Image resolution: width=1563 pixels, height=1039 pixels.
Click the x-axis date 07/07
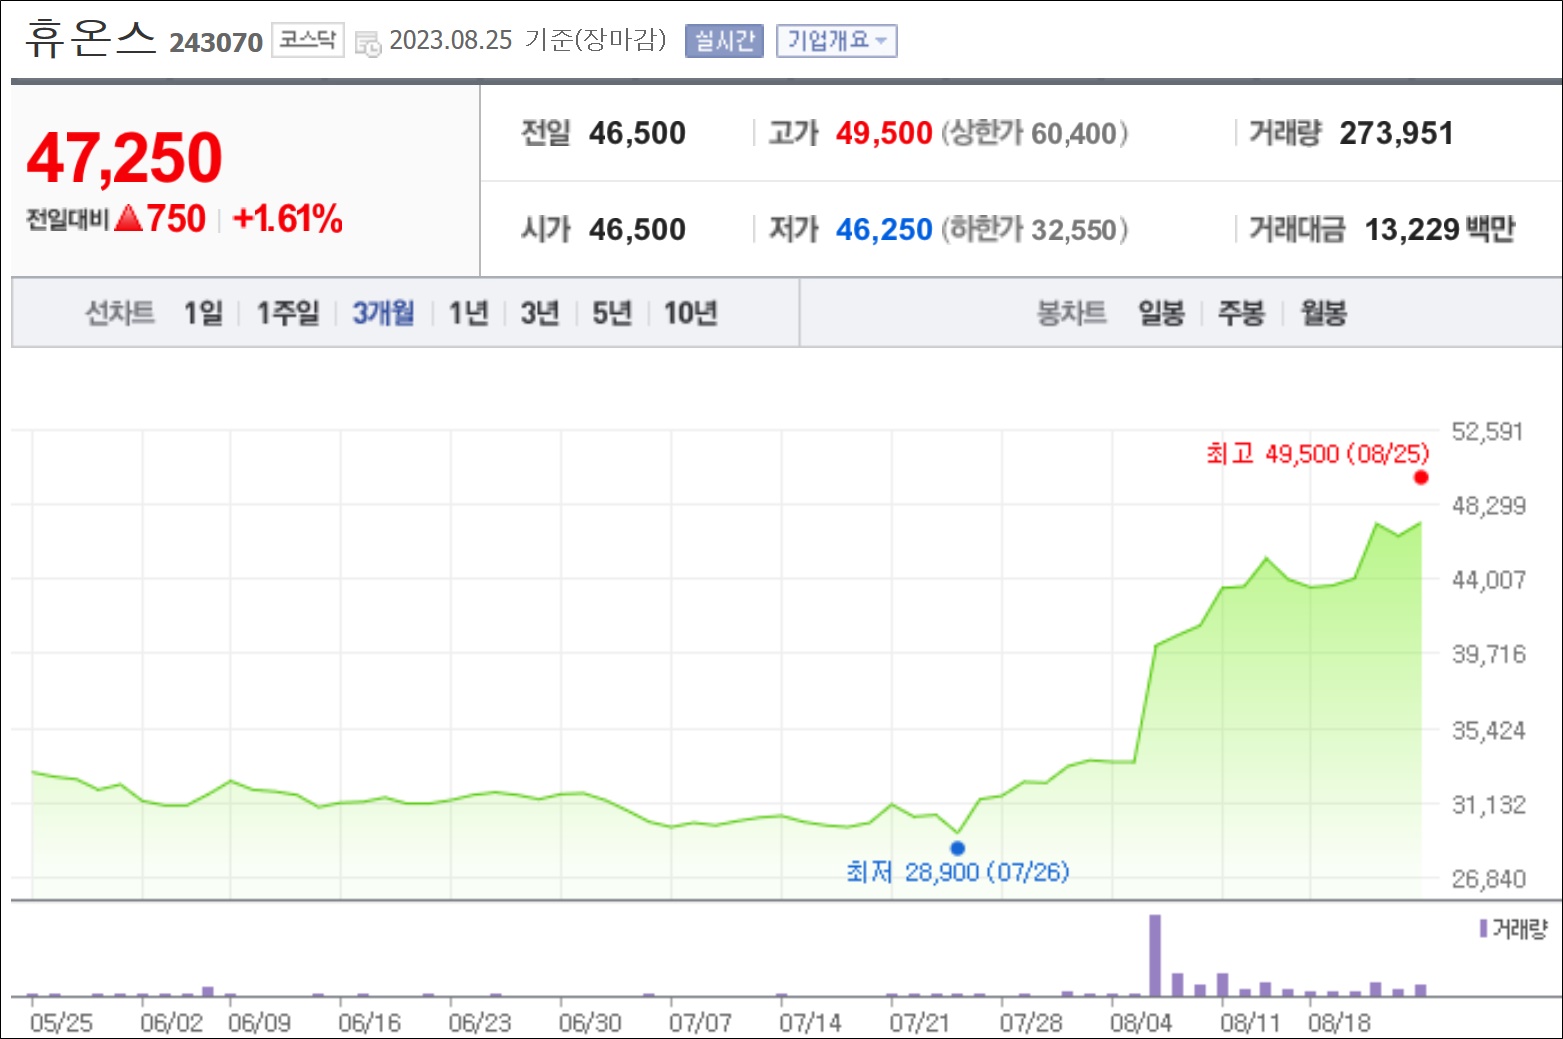[x=700, y=1023]
